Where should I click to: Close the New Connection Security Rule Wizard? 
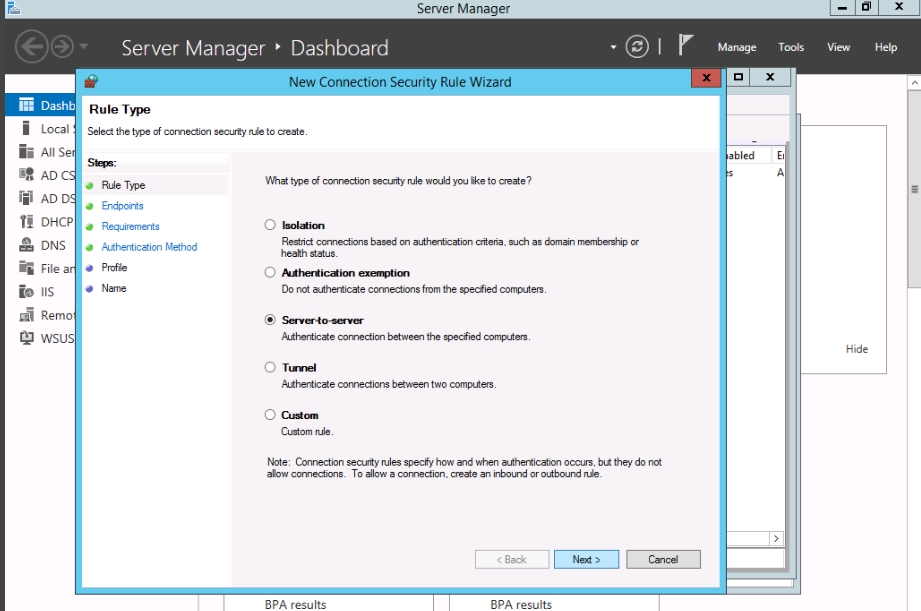(x=706, y=78)
